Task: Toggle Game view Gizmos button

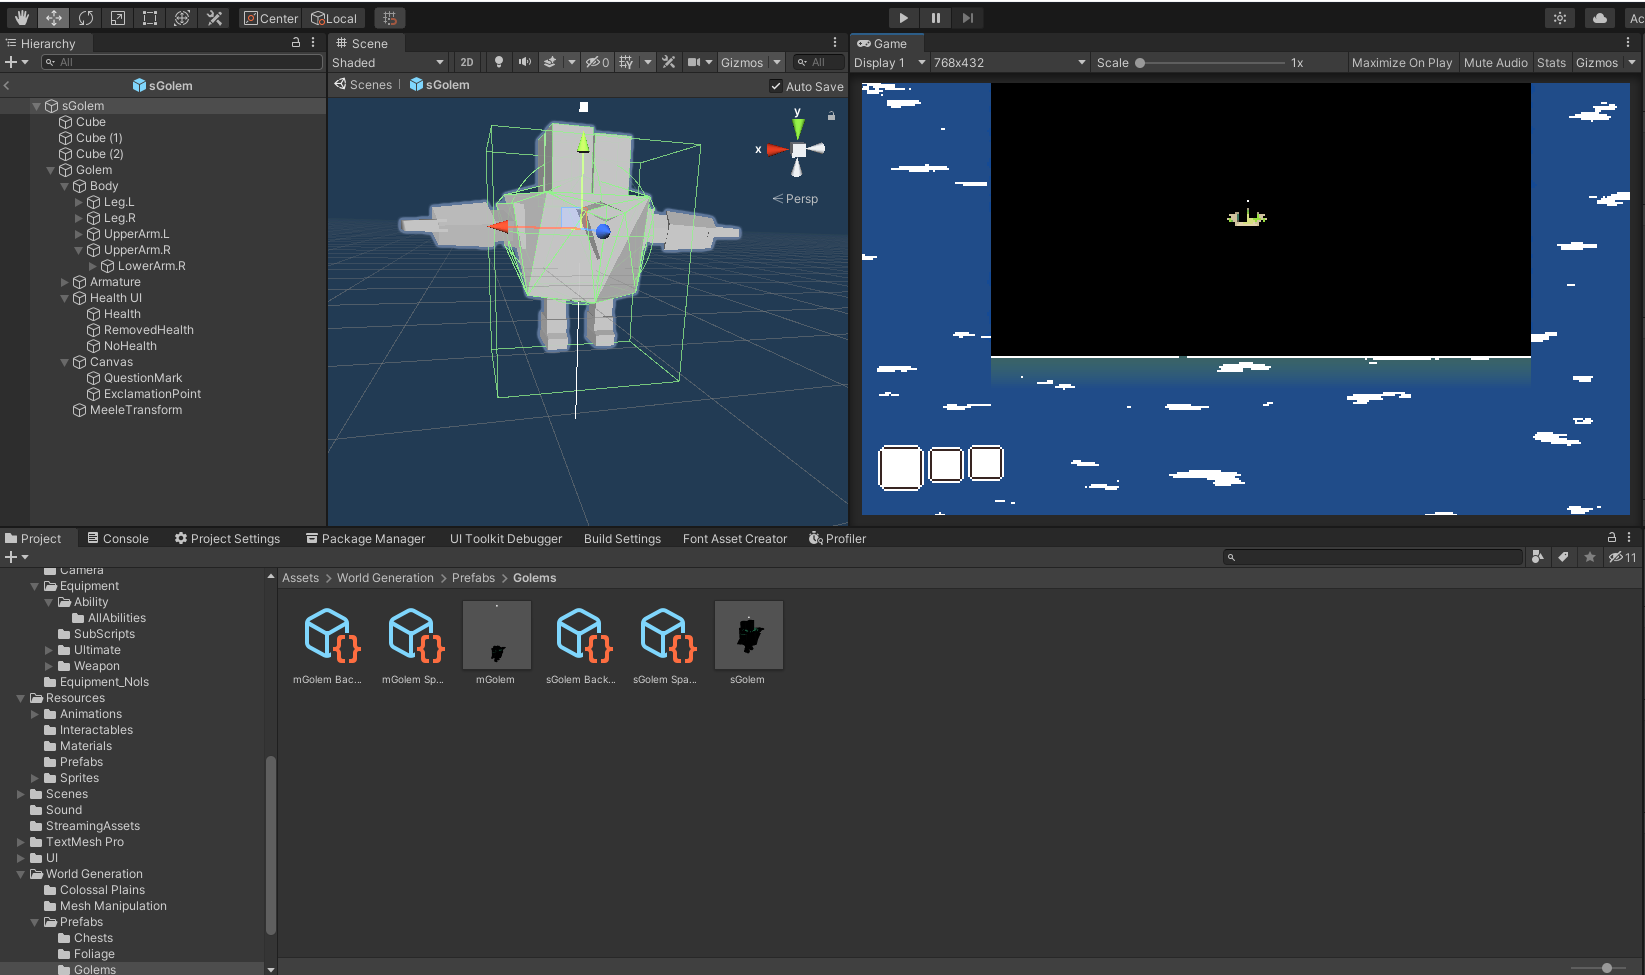Action: pyautogui.click(x=1596, y=62)
